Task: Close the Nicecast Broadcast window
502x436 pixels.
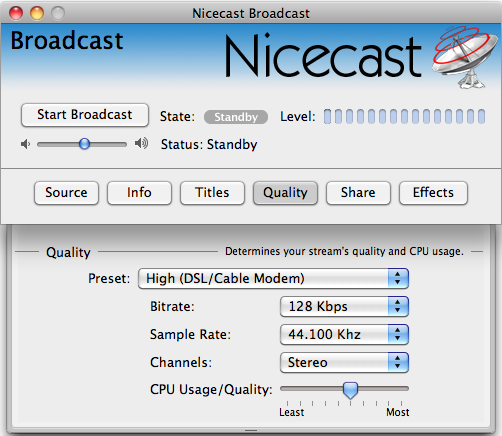Action: point(16,13)
